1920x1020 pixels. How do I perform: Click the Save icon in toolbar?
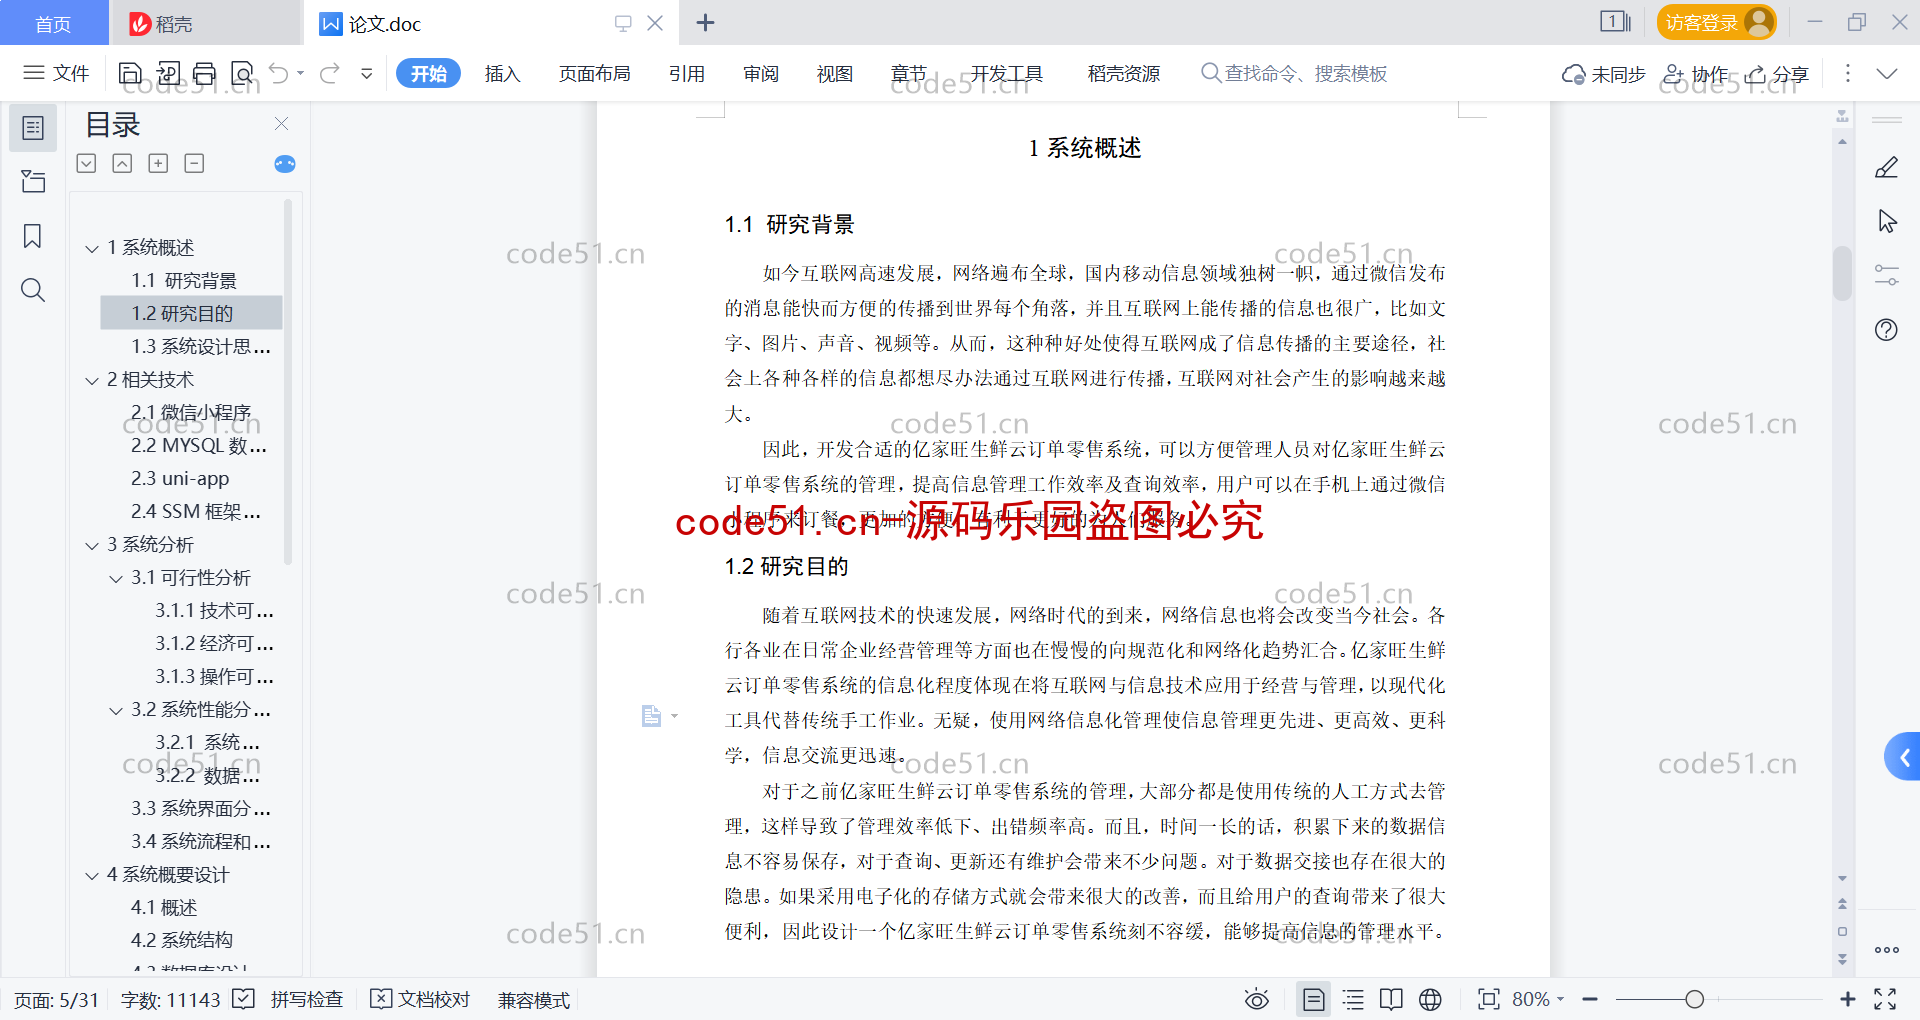(130, 73)
